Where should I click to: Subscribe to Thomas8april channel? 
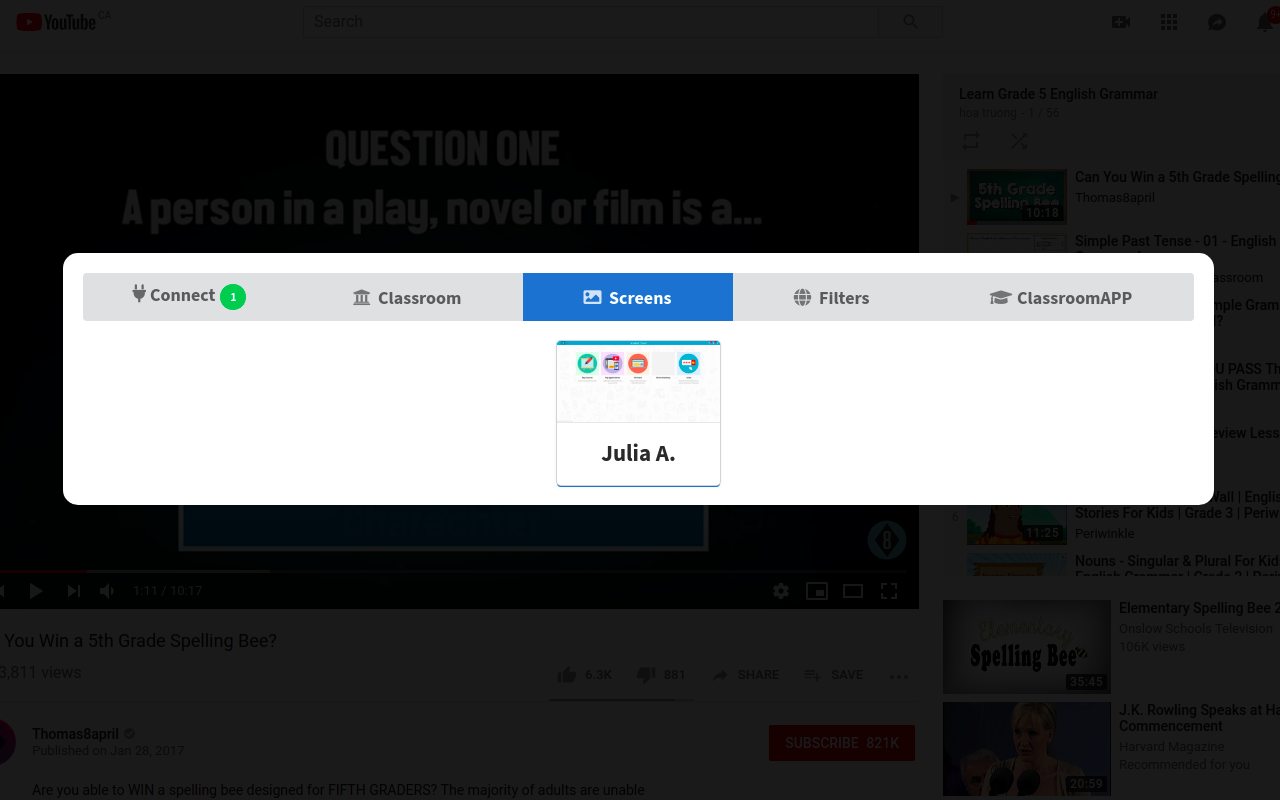click(x=842, y=743)
